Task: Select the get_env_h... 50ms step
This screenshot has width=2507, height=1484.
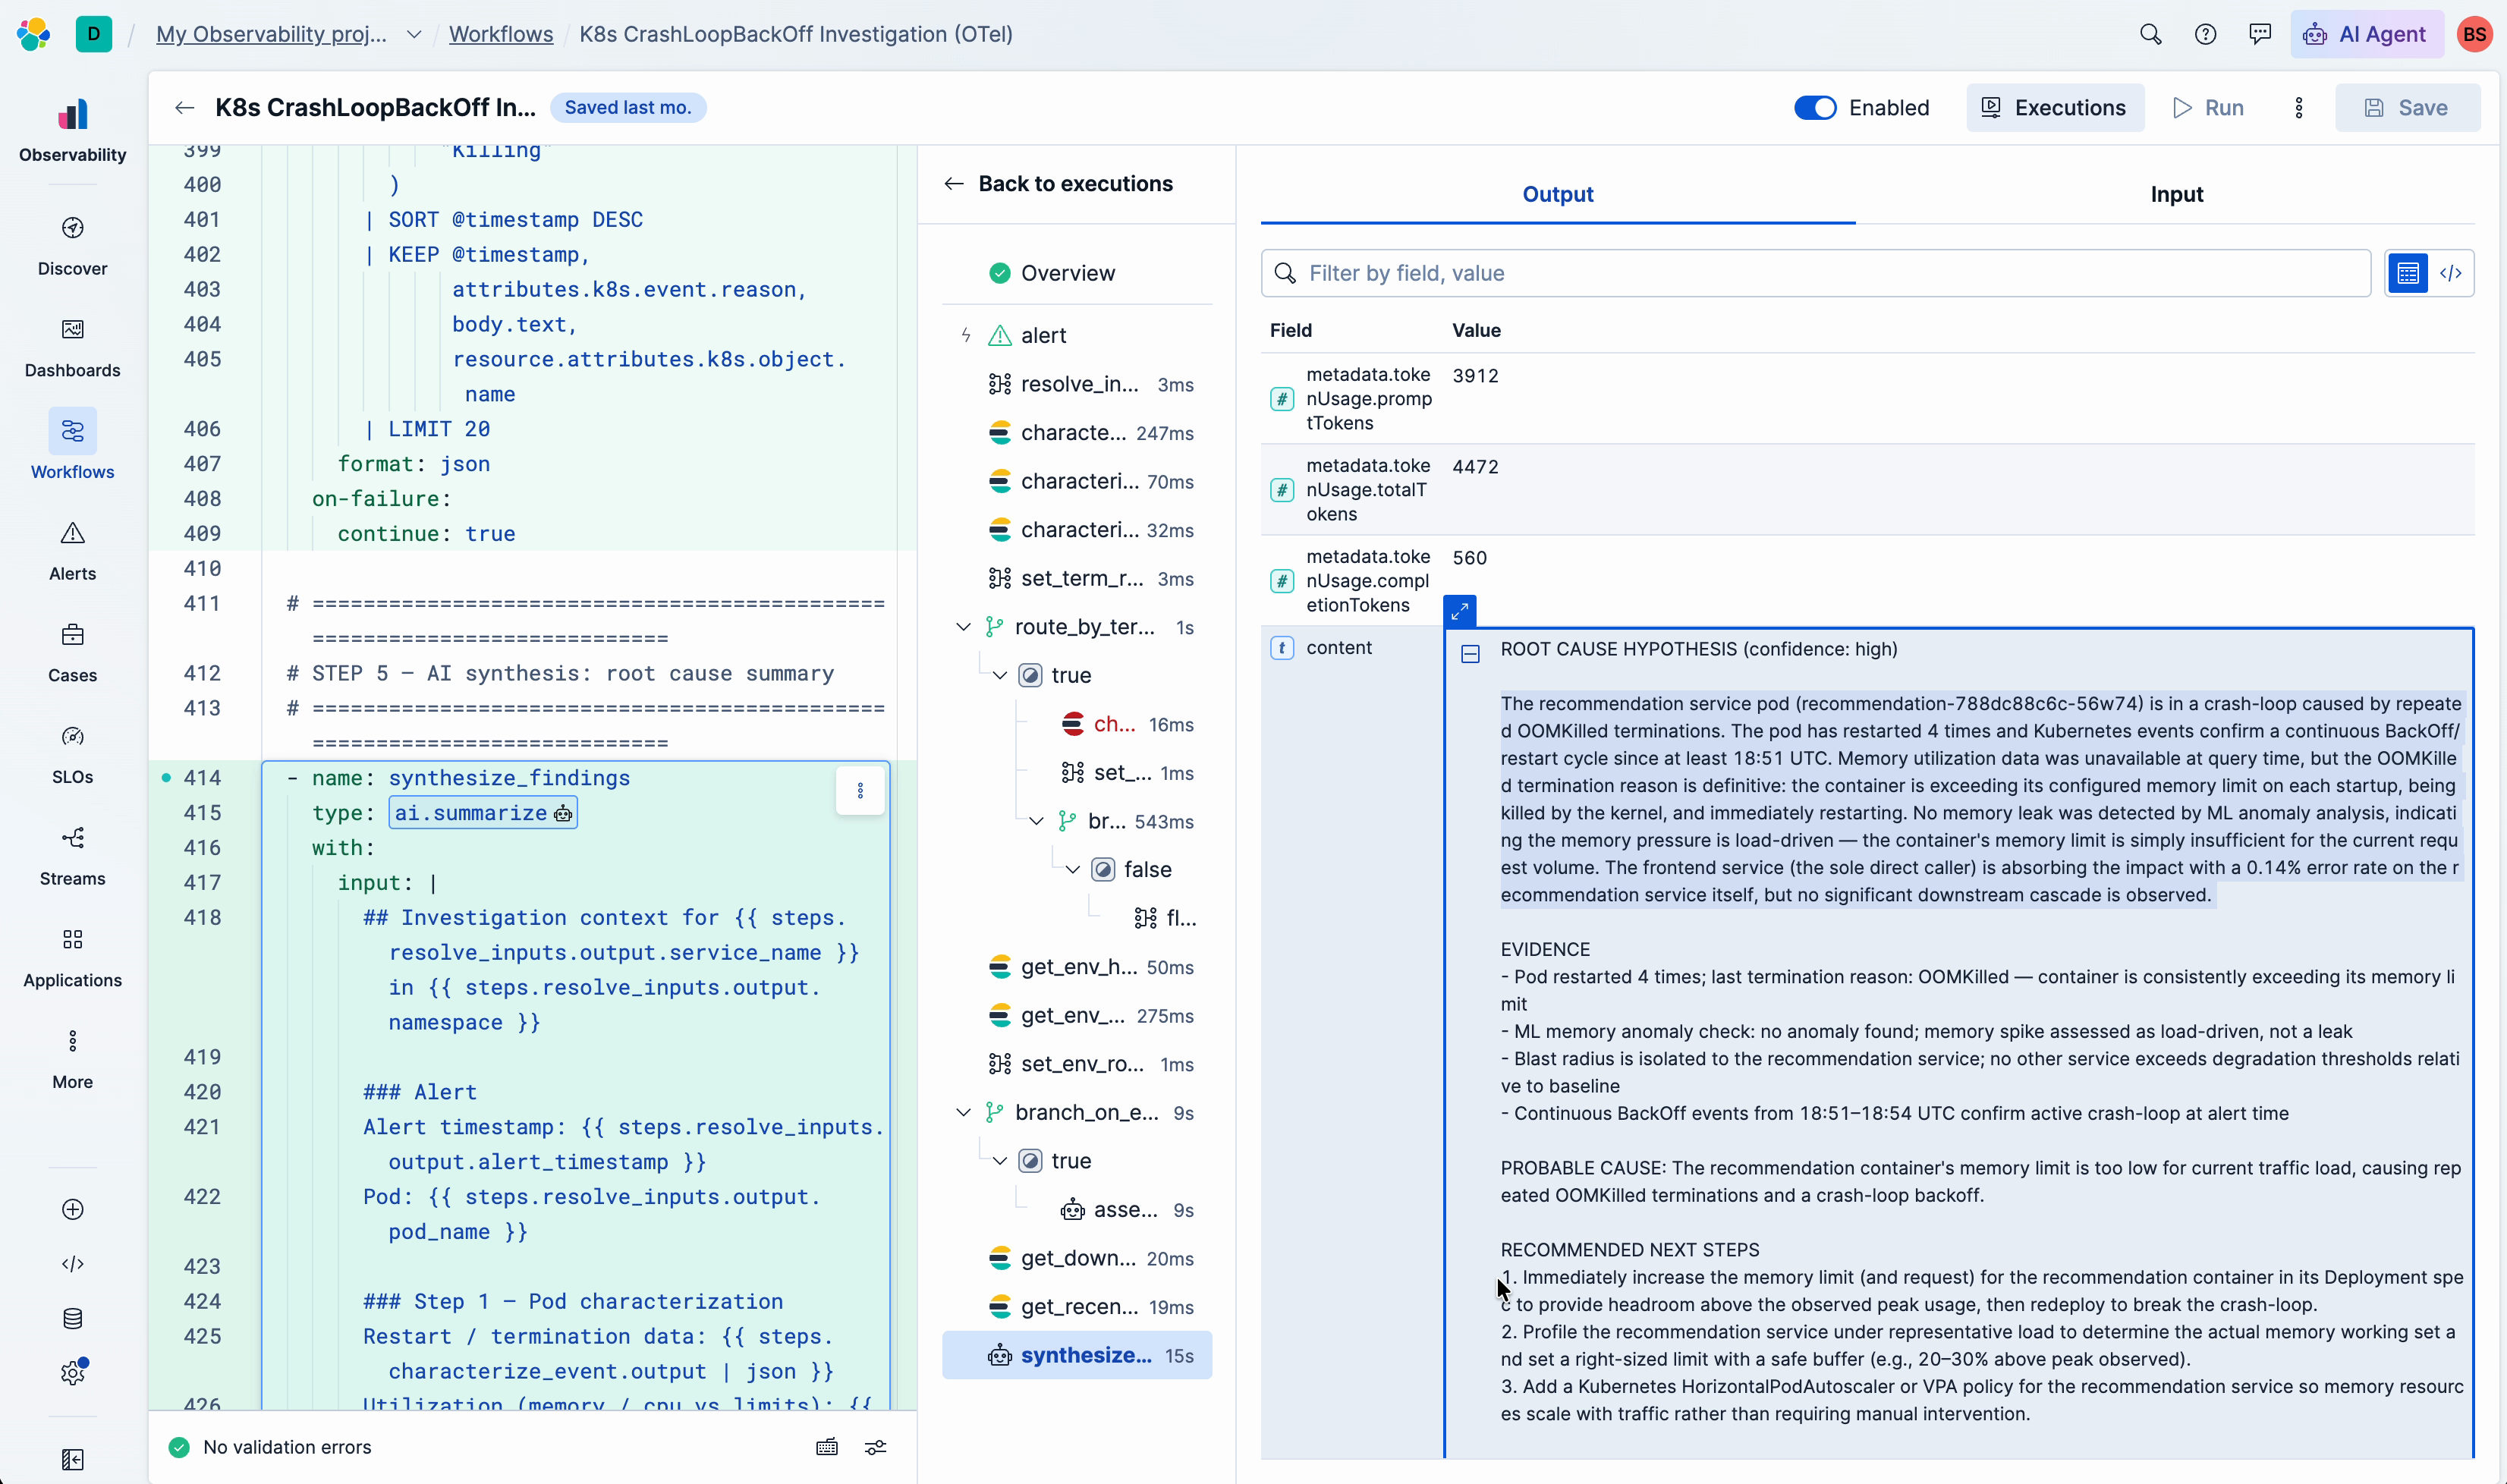Action: point(1077,966)
